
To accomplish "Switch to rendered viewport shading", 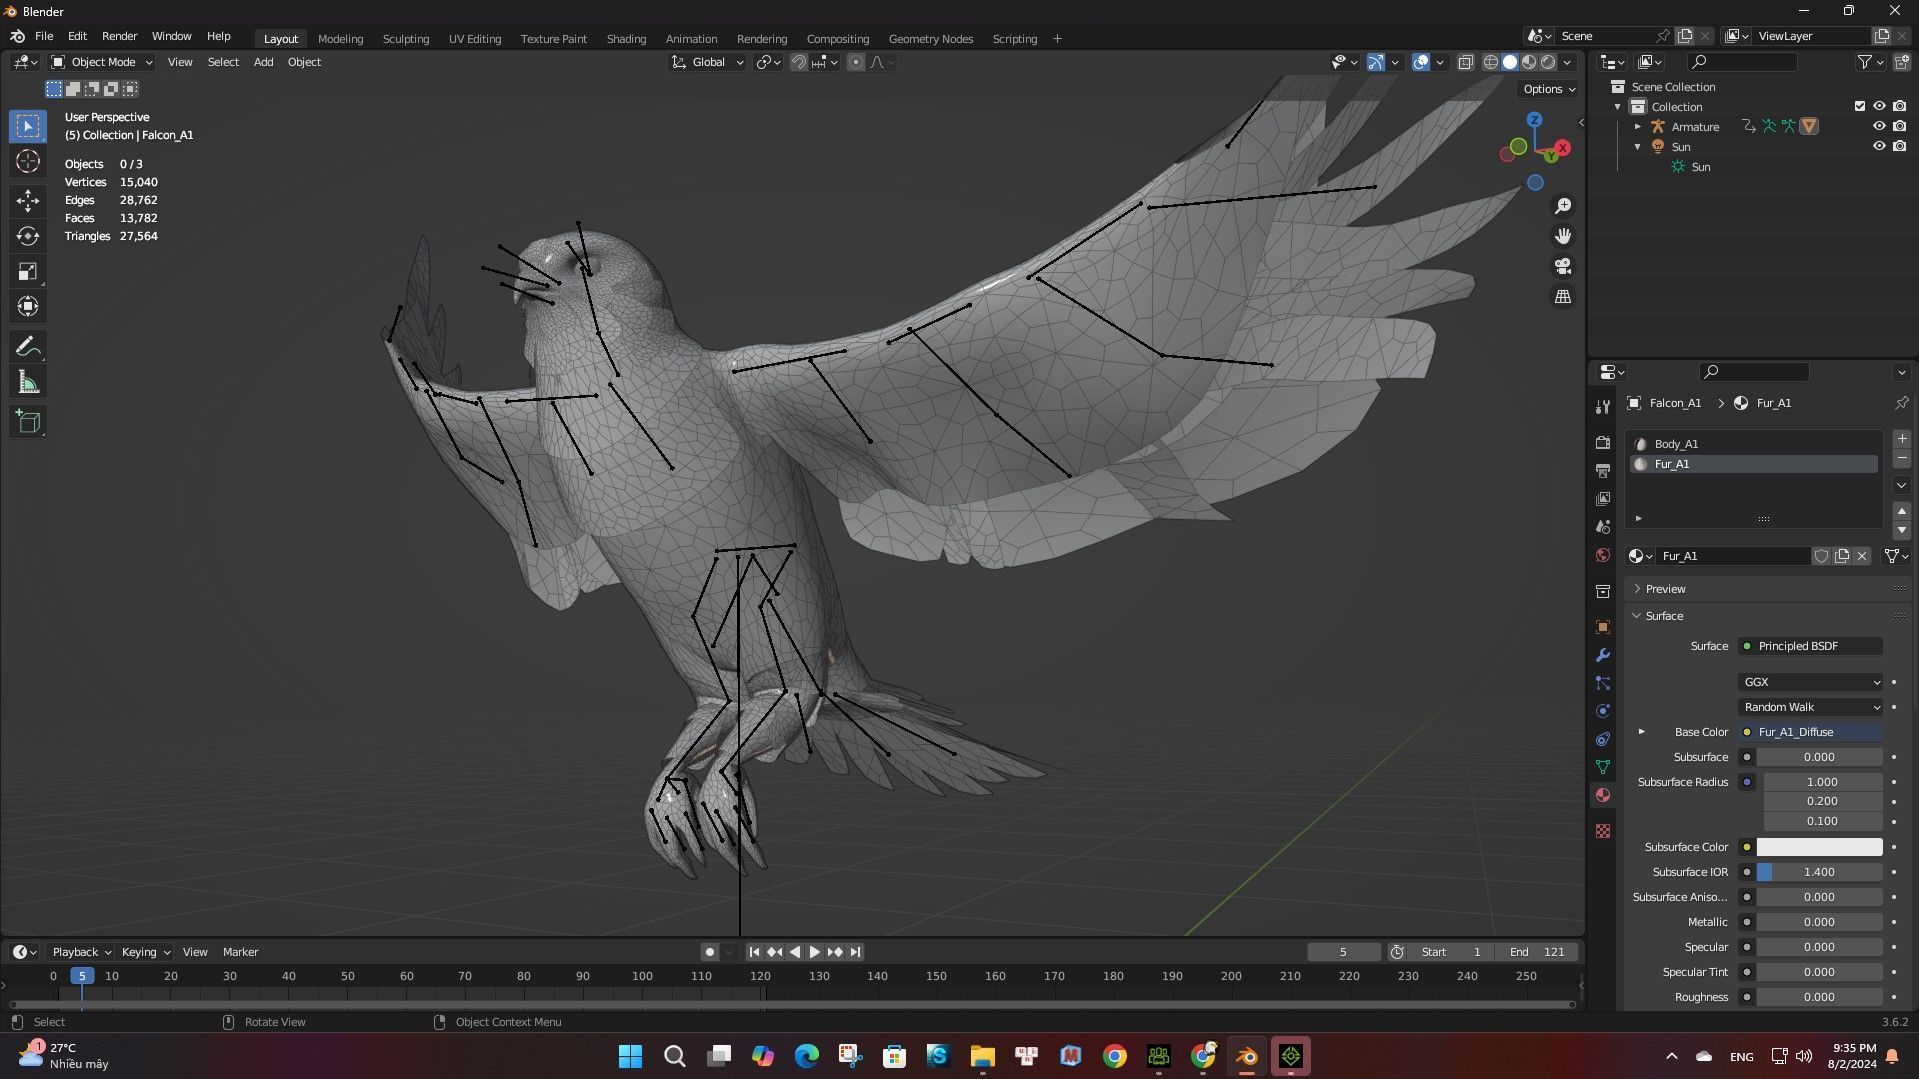I will click(1548, 62).
